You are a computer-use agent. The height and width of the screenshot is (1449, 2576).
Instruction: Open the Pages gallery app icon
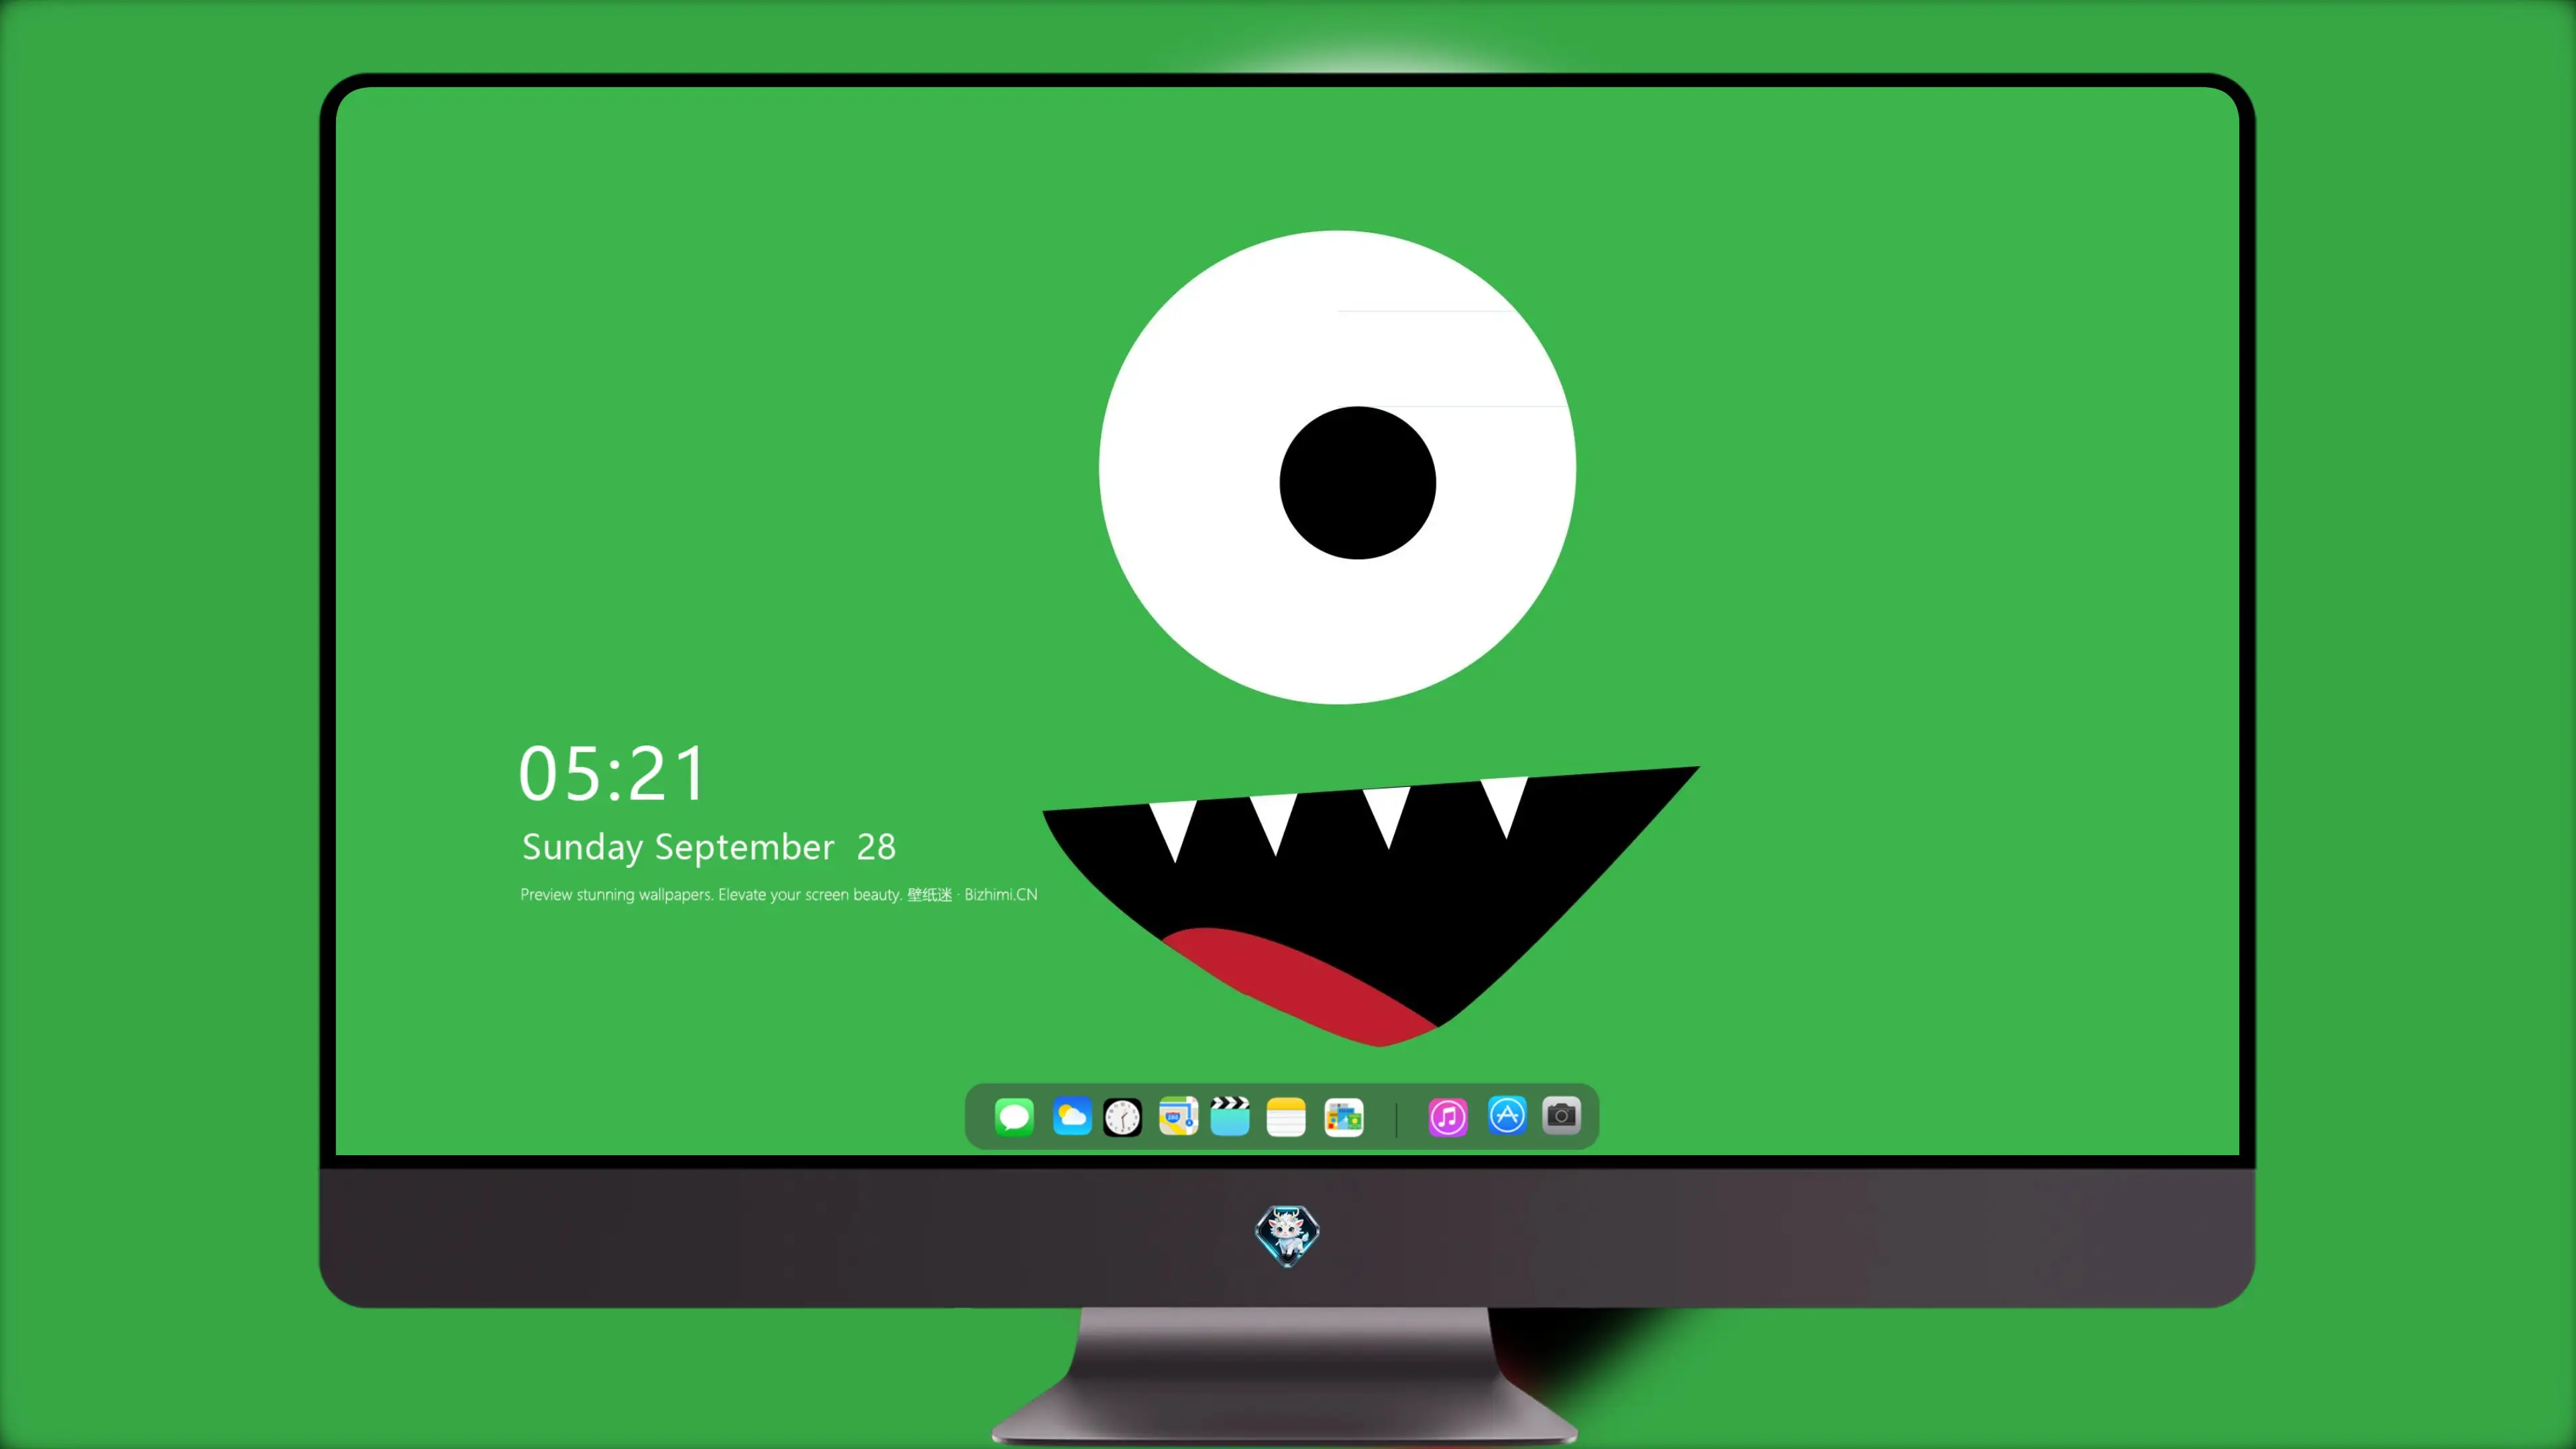tap(1344, 1117)
